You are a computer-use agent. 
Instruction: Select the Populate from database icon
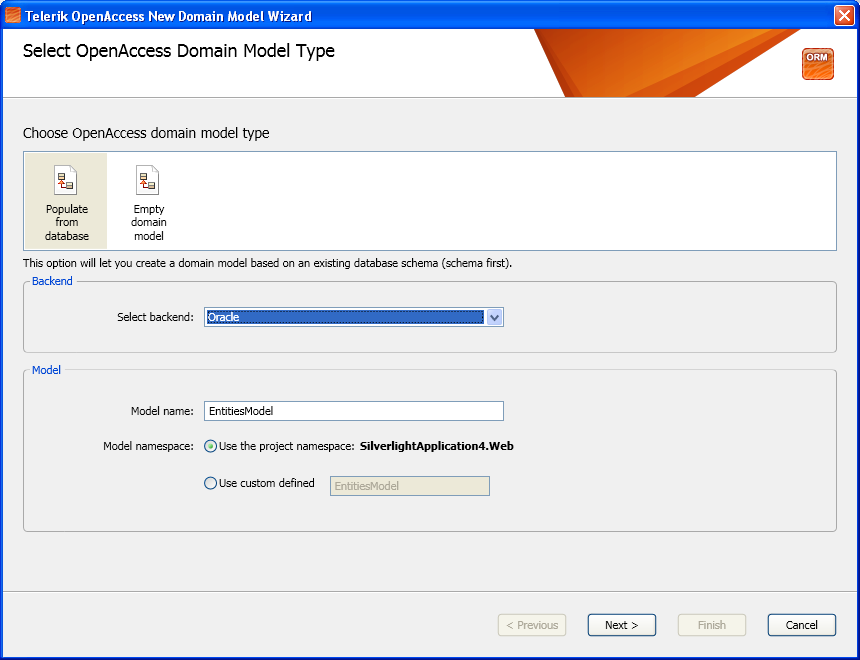(x=66, y=182)
